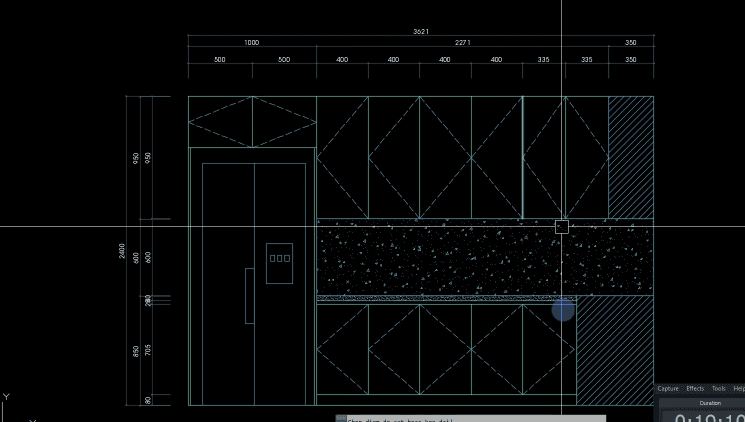Select the refrigerator door handle rectangle
Viewport: 745px width, 422px height.
[249, 296]
